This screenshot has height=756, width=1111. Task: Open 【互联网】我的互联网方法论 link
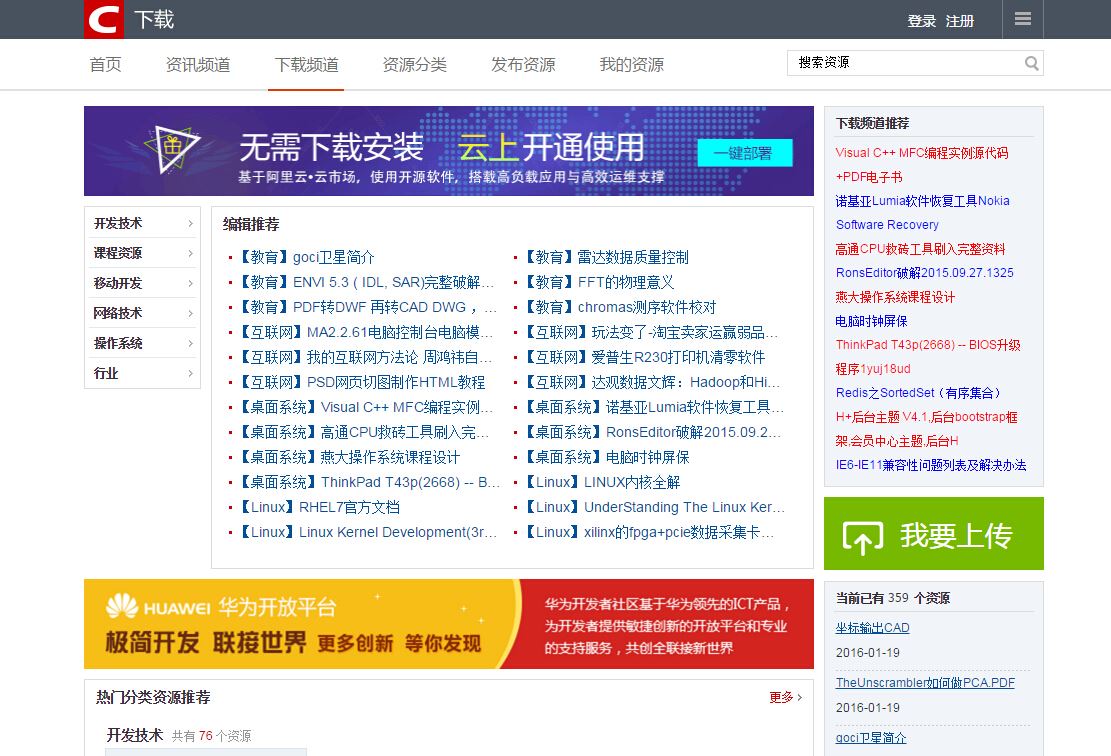365,357
